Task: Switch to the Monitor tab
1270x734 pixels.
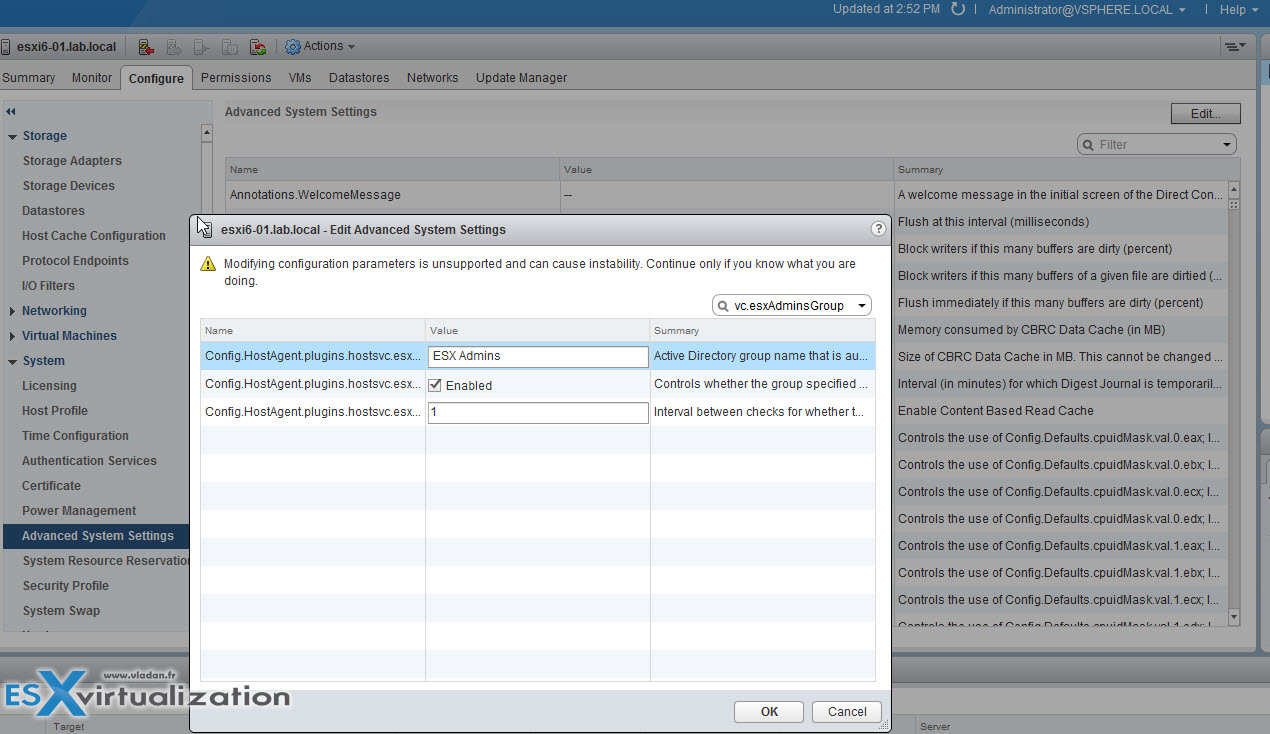Action: tap(91, 77)
